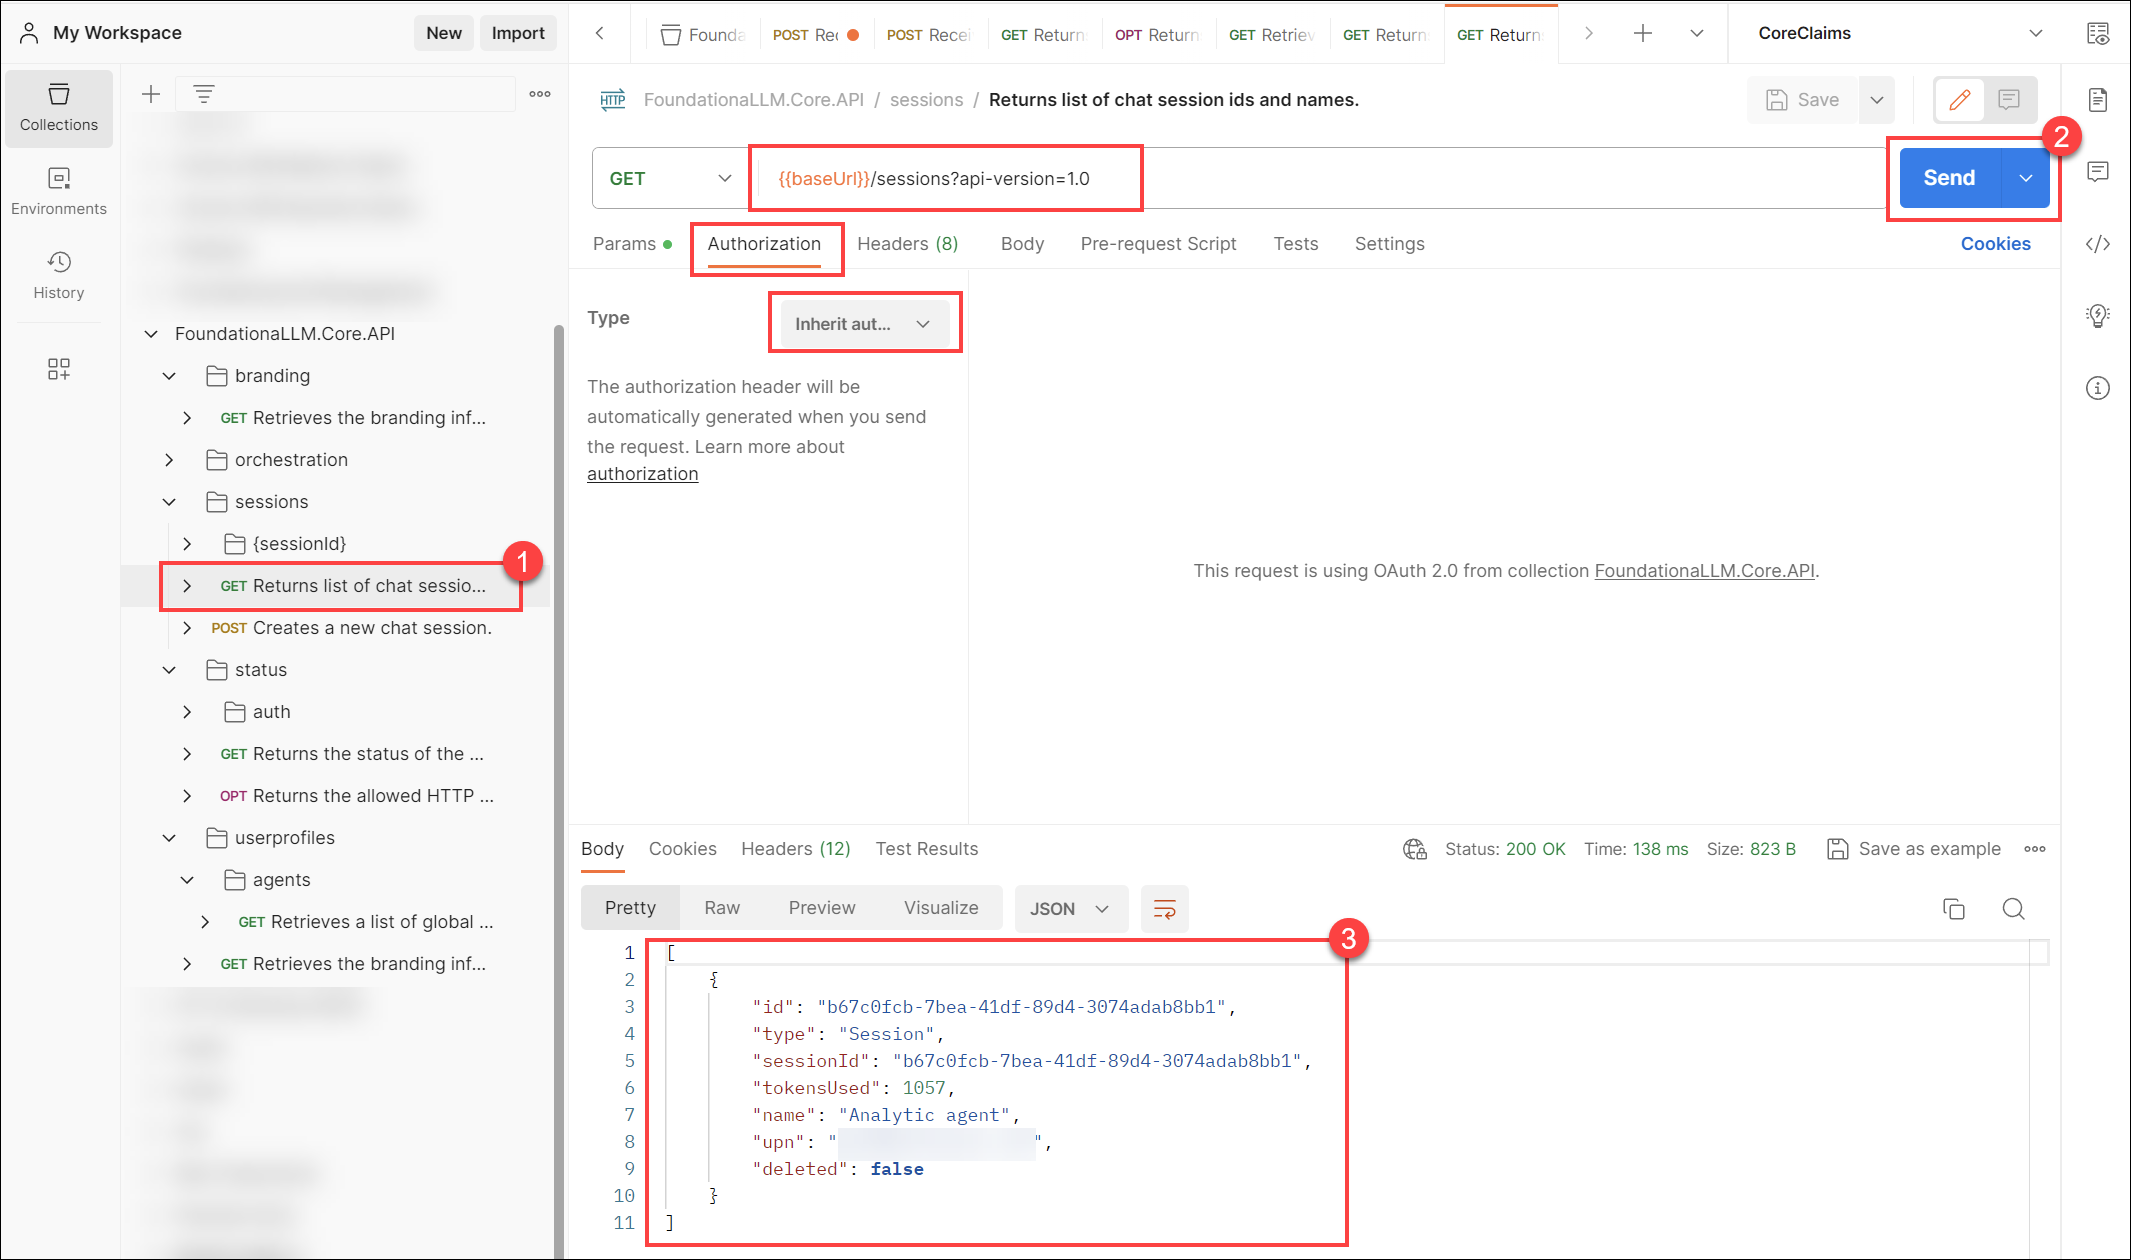Image resolution: width=2131 pixels, height=1260 pixels.
Task: Open the CoreClaims environment dropdown
Action: pos(1900,33)
